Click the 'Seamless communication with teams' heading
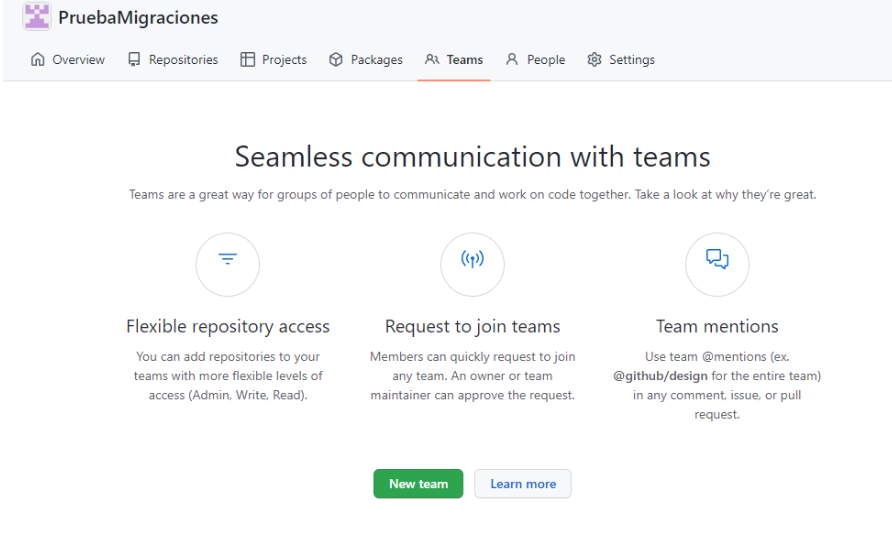 (x=472, y=157)
